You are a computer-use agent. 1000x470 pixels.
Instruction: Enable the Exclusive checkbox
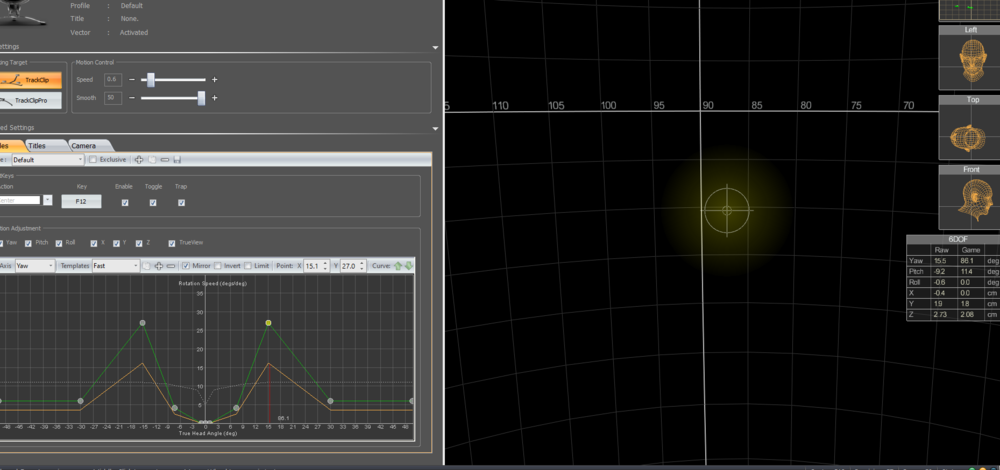tap(93, 159)
